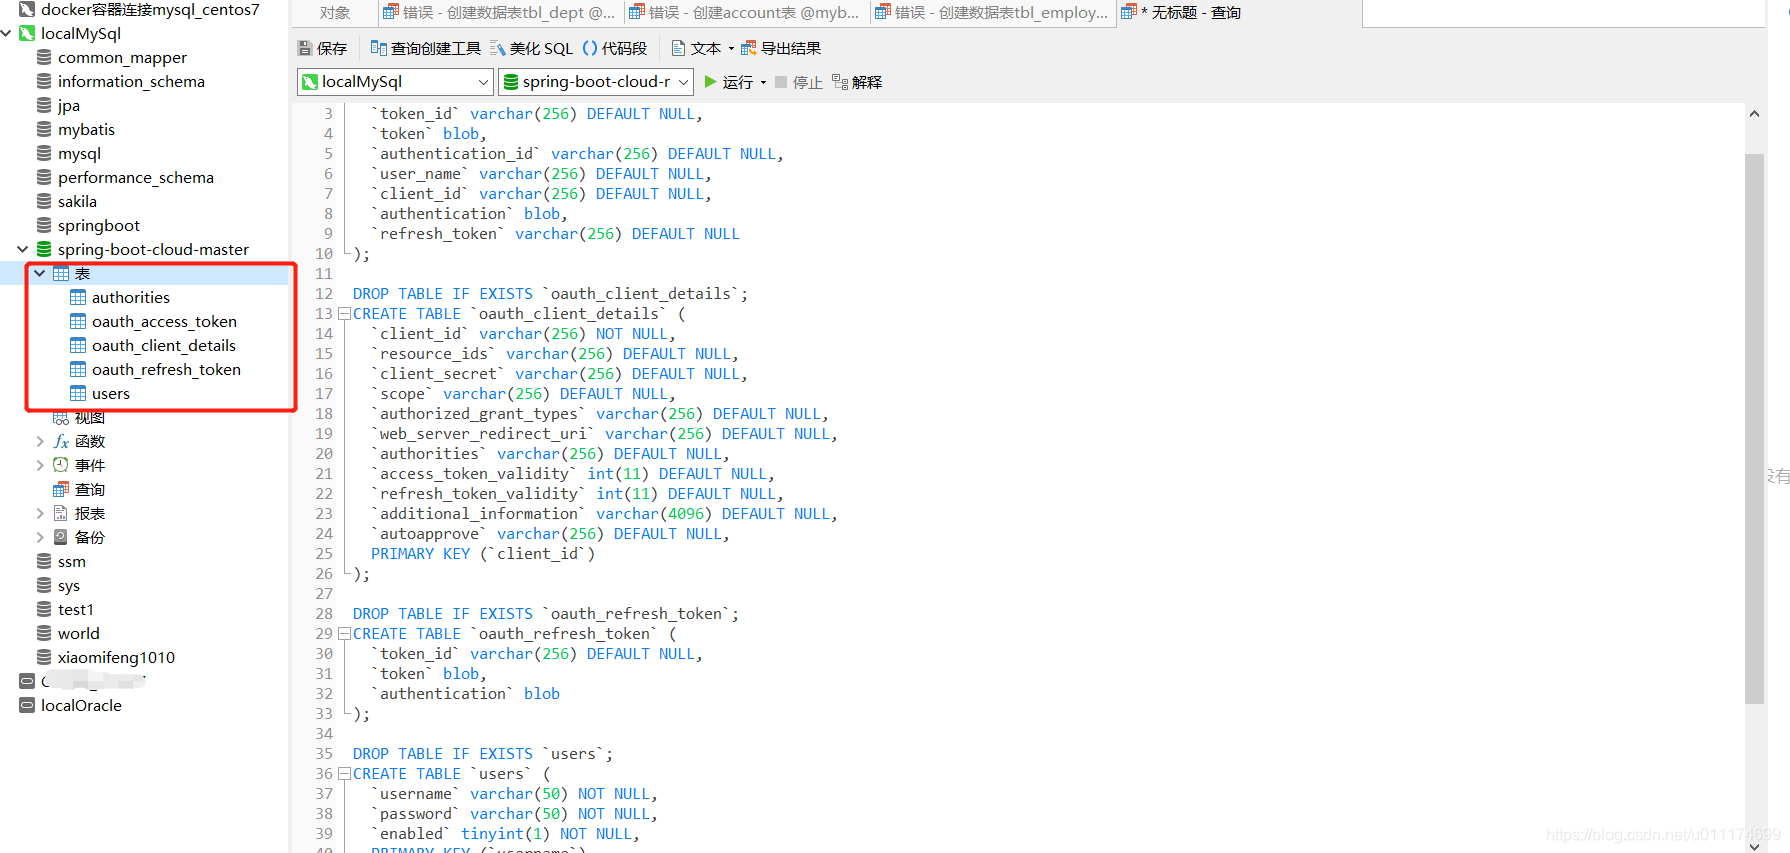
Task: Click the 视图 views icon
Action: point(61,418)
